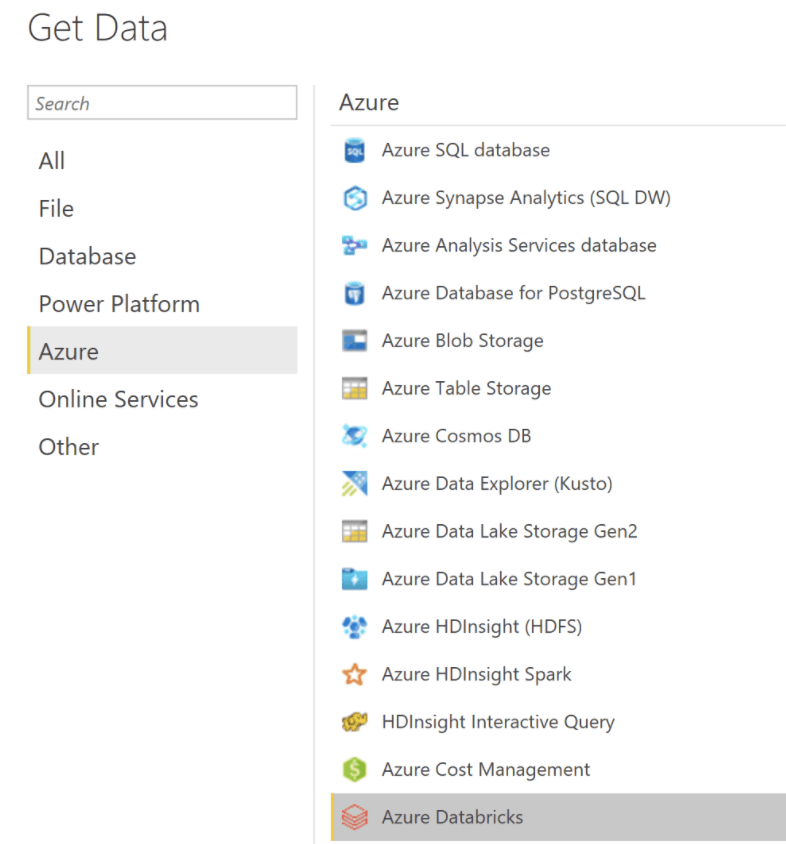Viewport: 786px width, 844px height.
Task: Click the Azure Analysis Services database icon
Action: (355, 246)
